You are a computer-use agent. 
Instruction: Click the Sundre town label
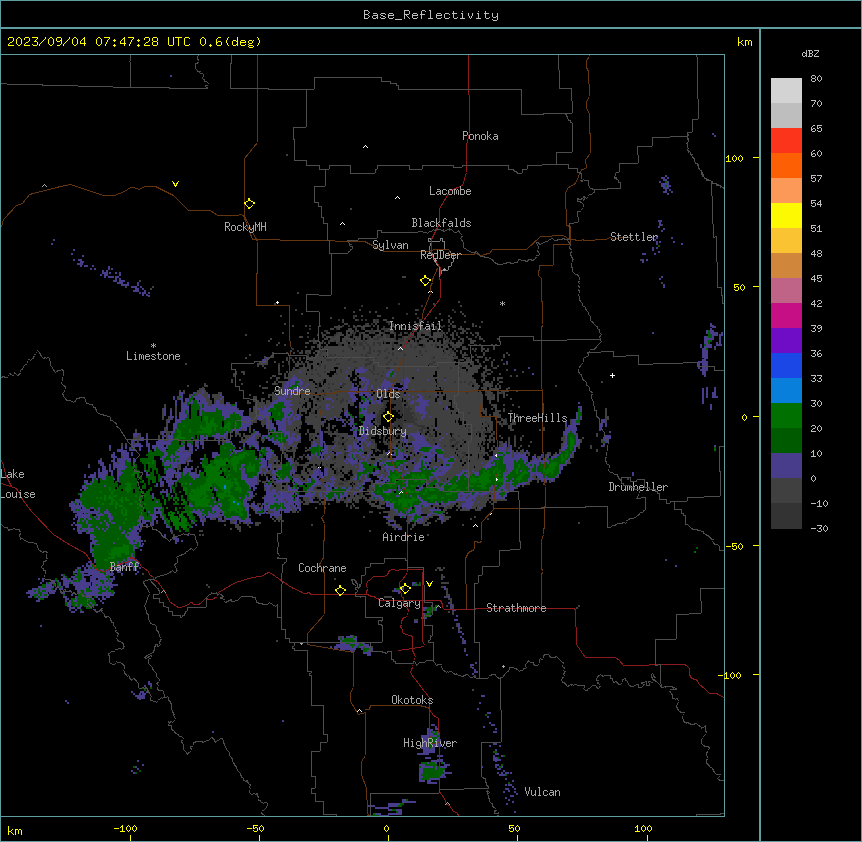point(292,391)
